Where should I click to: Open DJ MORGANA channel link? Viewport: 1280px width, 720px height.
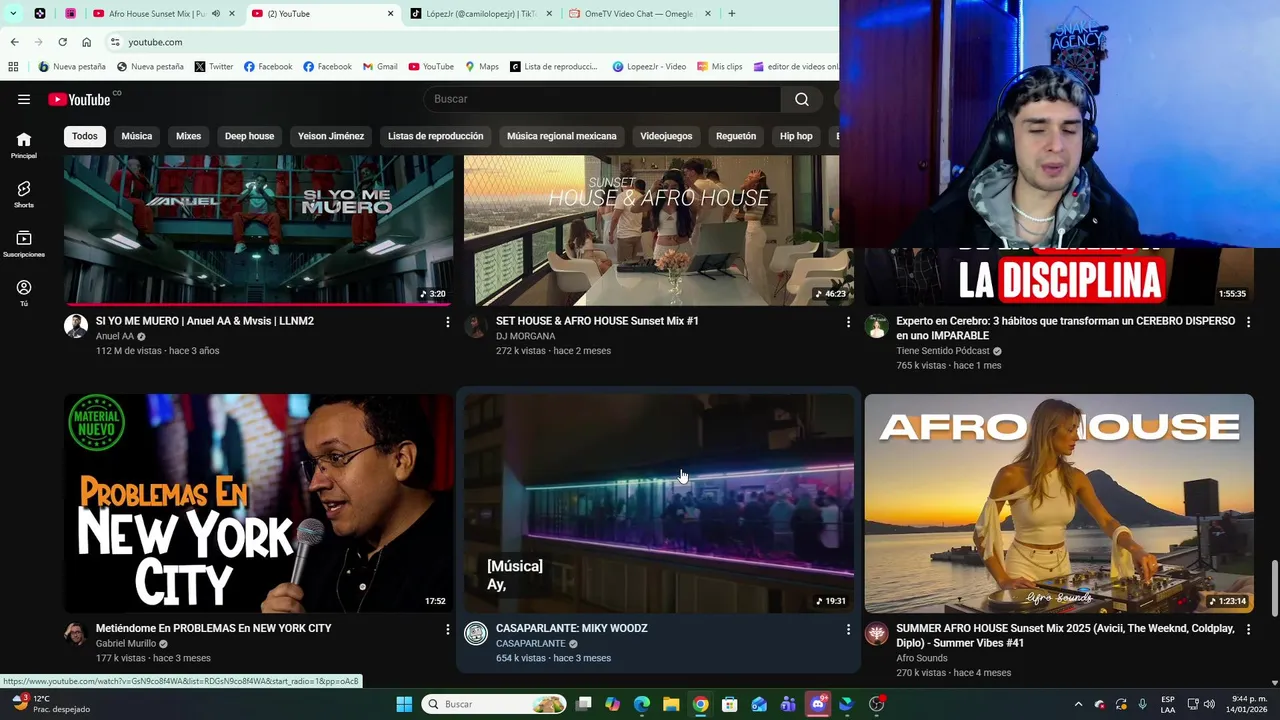[525, 336]
